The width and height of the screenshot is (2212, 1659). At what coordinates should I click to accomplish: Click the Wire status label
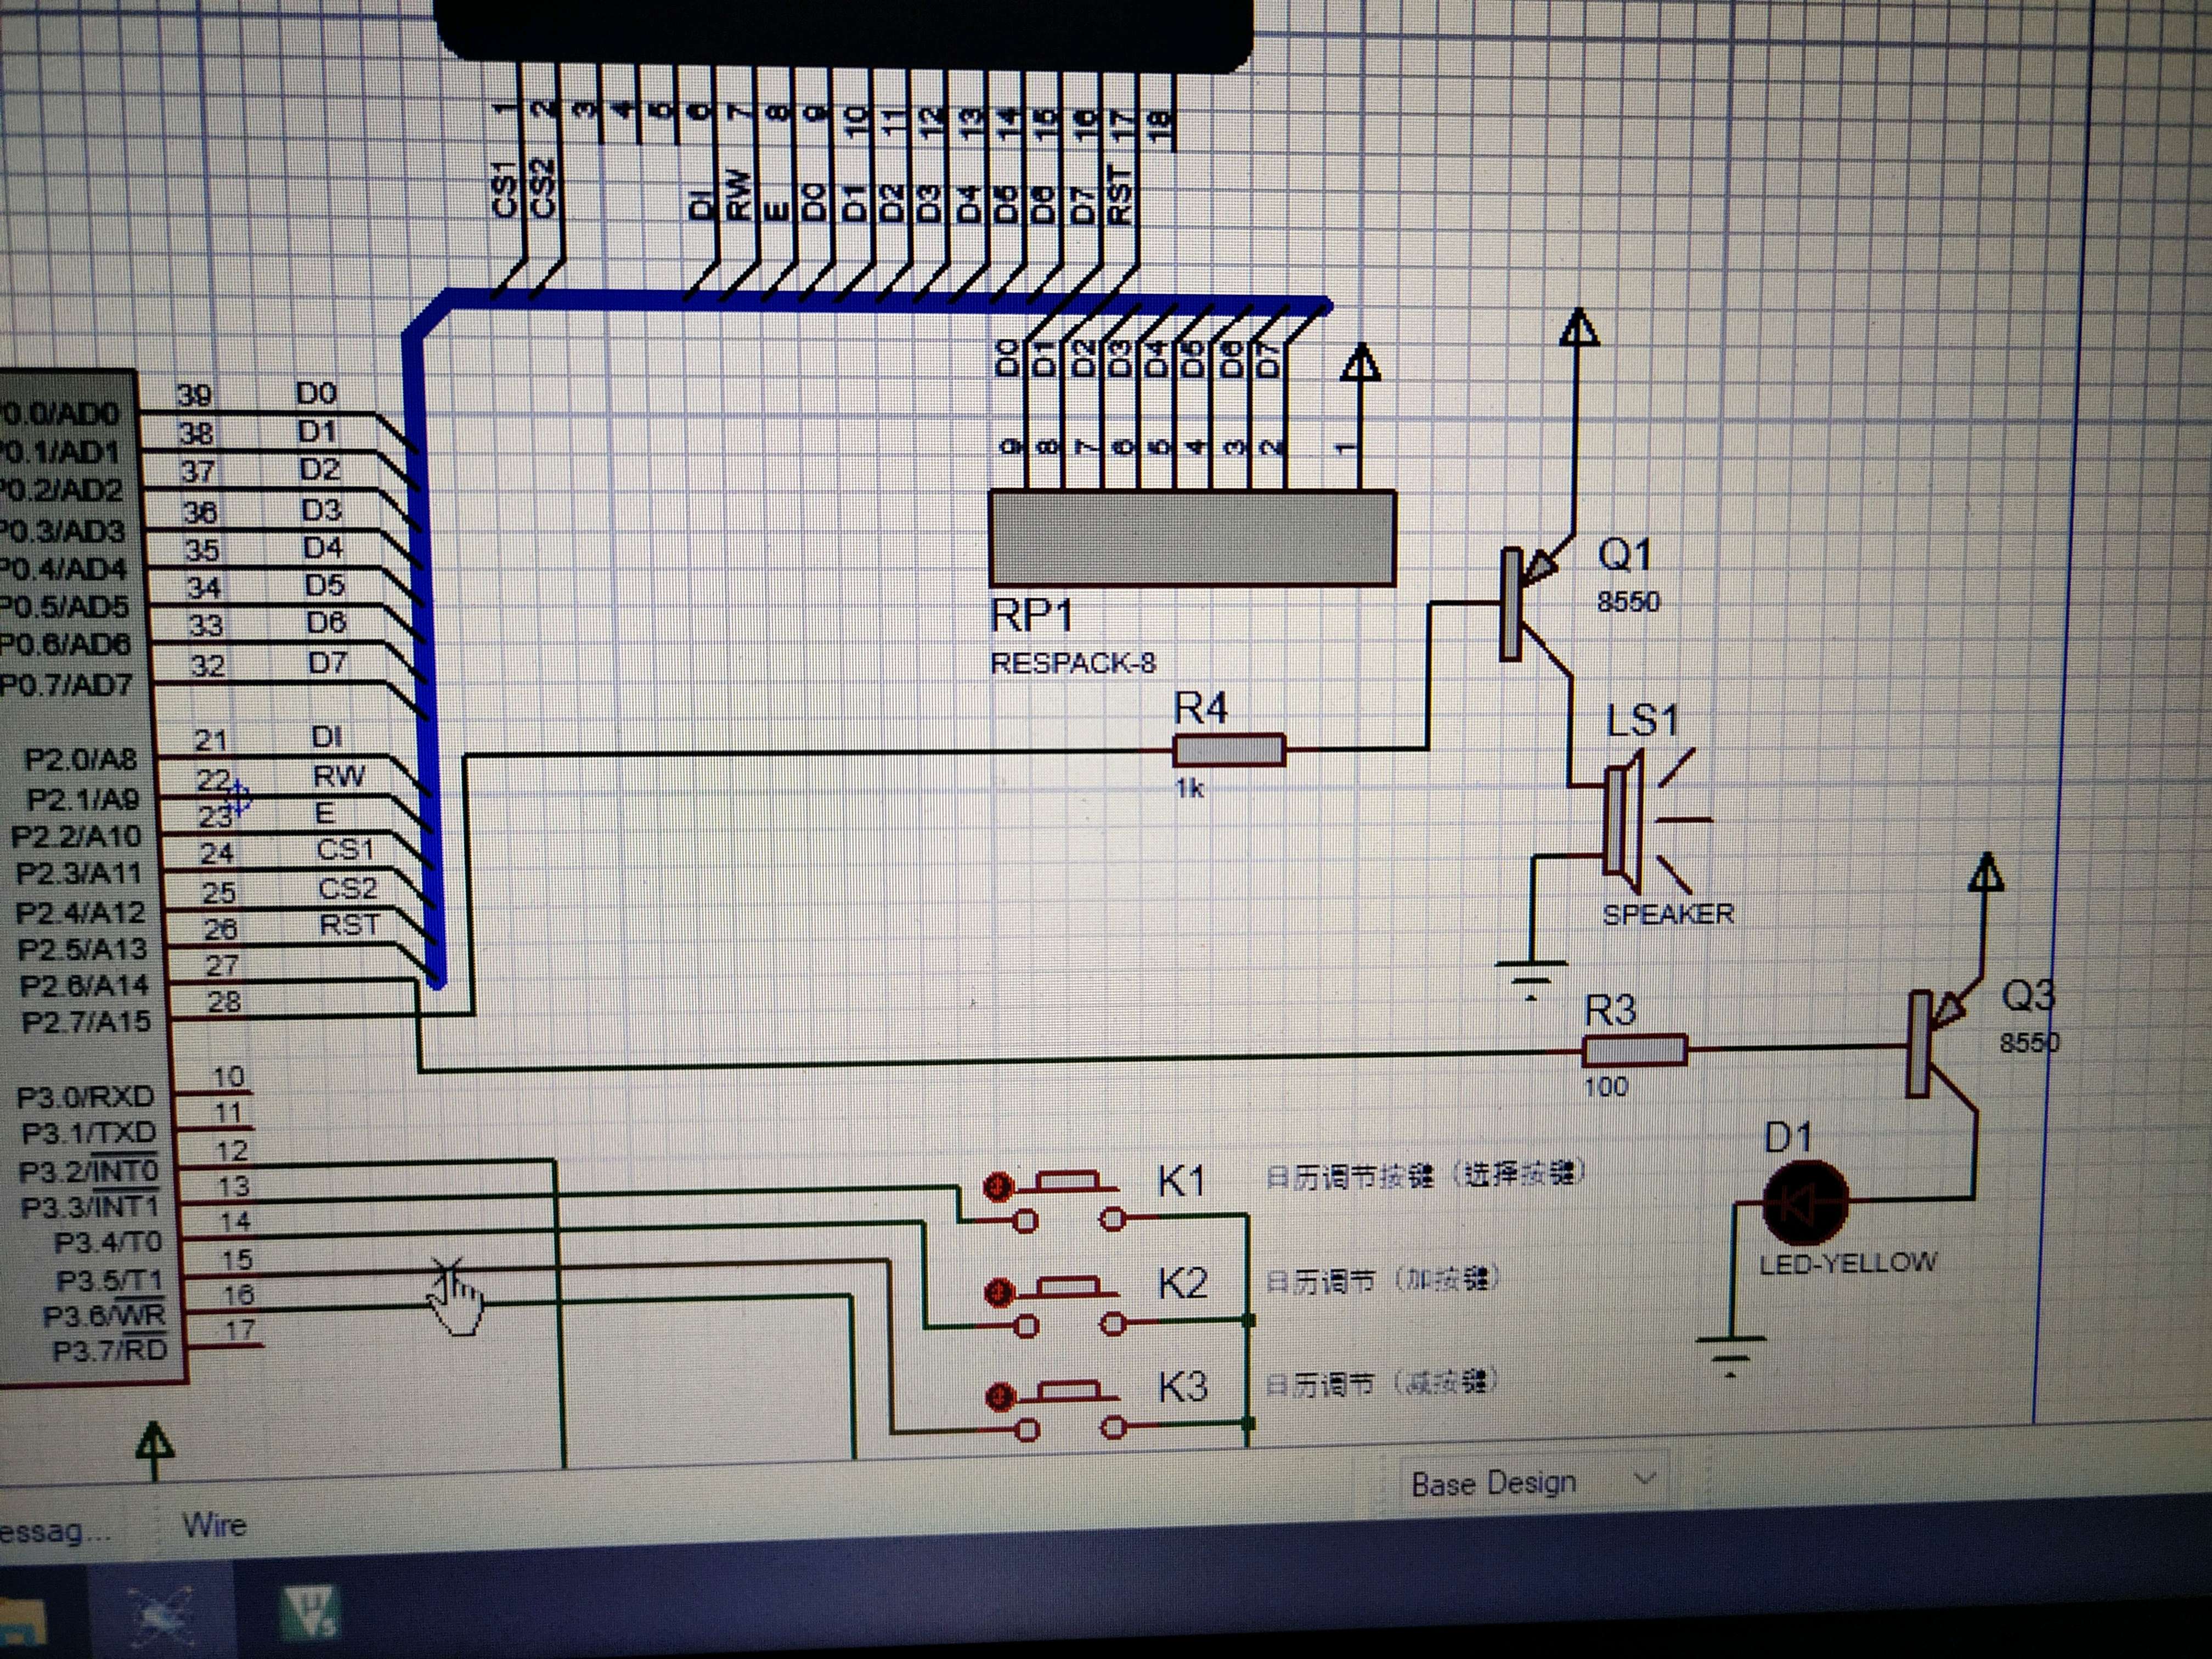click(x=214, y=1526)
